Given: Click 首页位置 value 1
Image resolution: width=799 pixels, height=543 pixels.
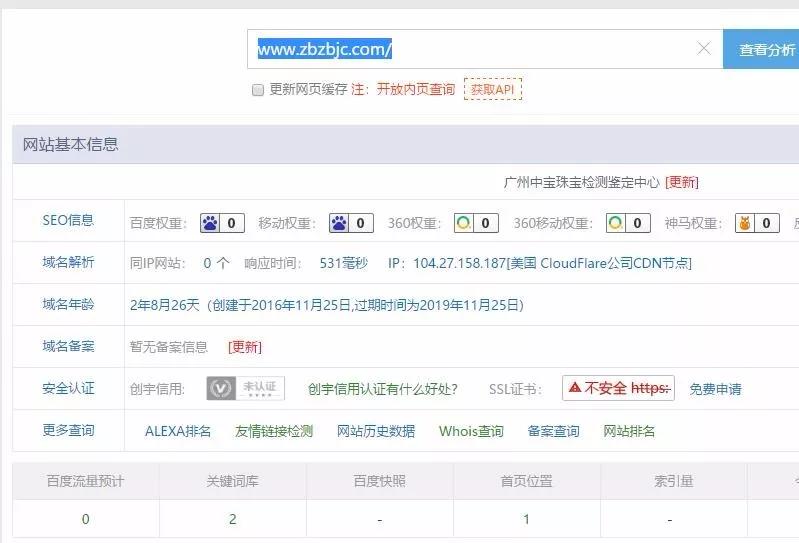Looking at the screenshot, I should point(526,519).
